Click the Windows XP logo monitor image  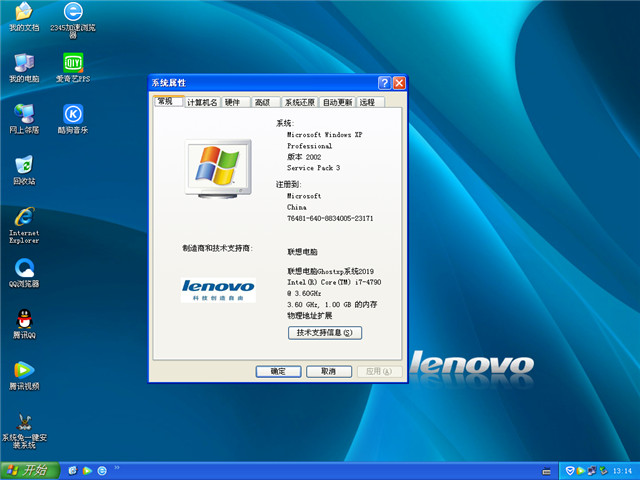coord(218,169)
